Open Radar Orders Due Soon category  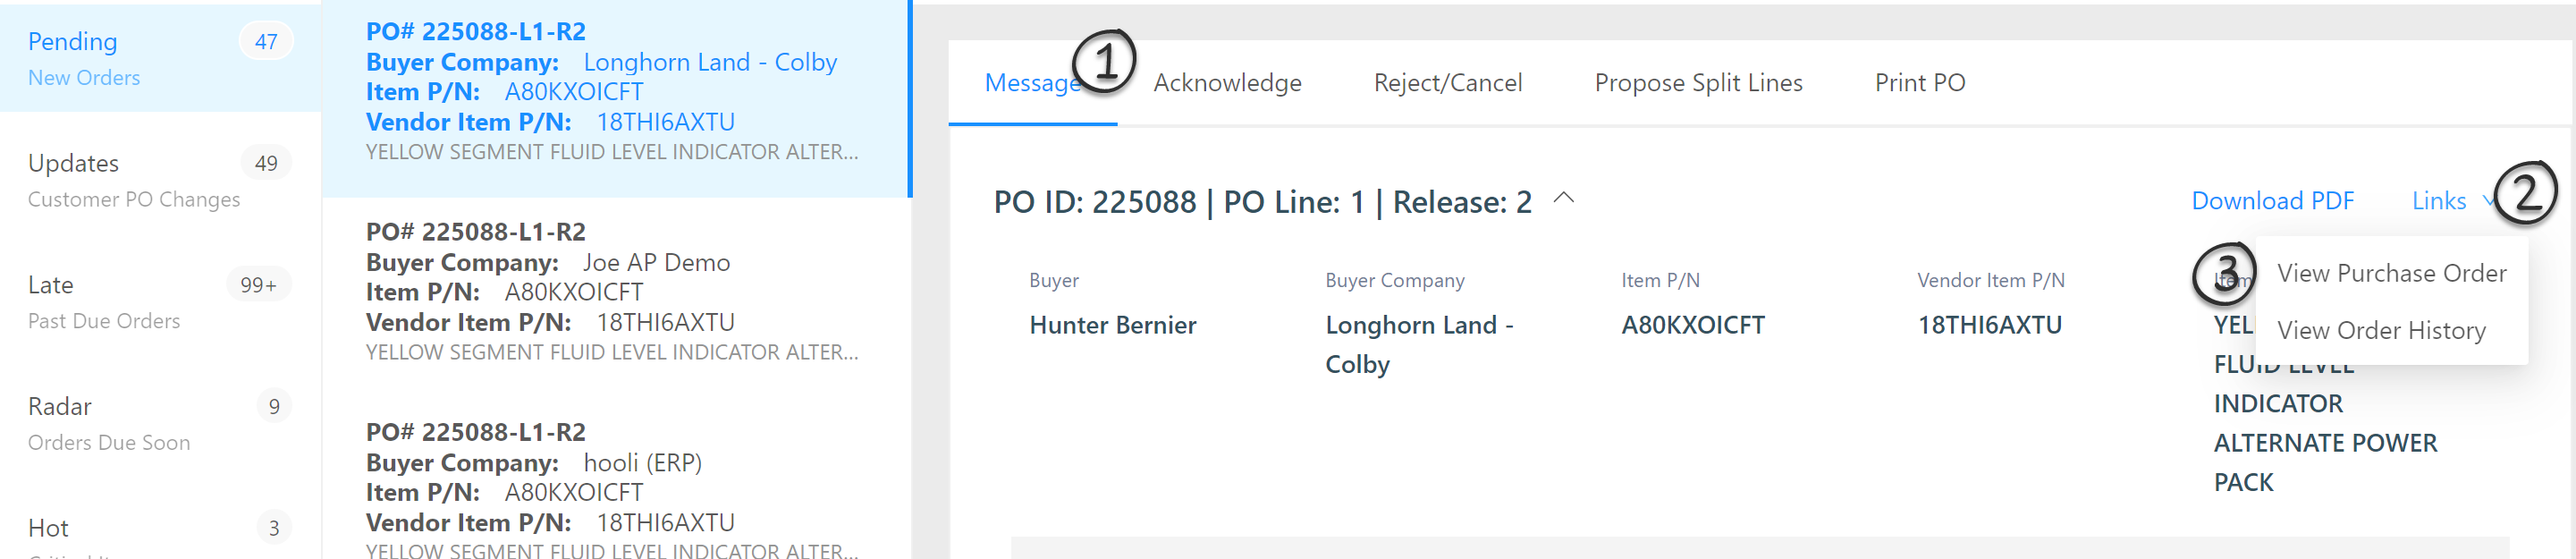(x=160, y=423)
